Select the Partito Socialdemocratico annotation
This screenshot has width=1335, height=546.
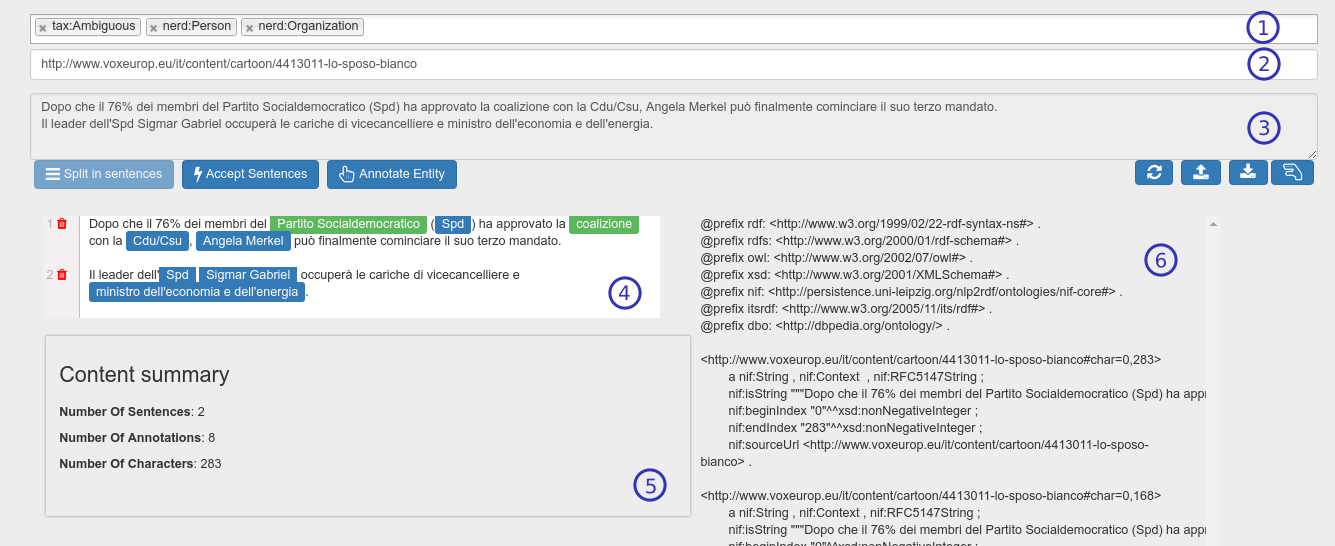348,224
